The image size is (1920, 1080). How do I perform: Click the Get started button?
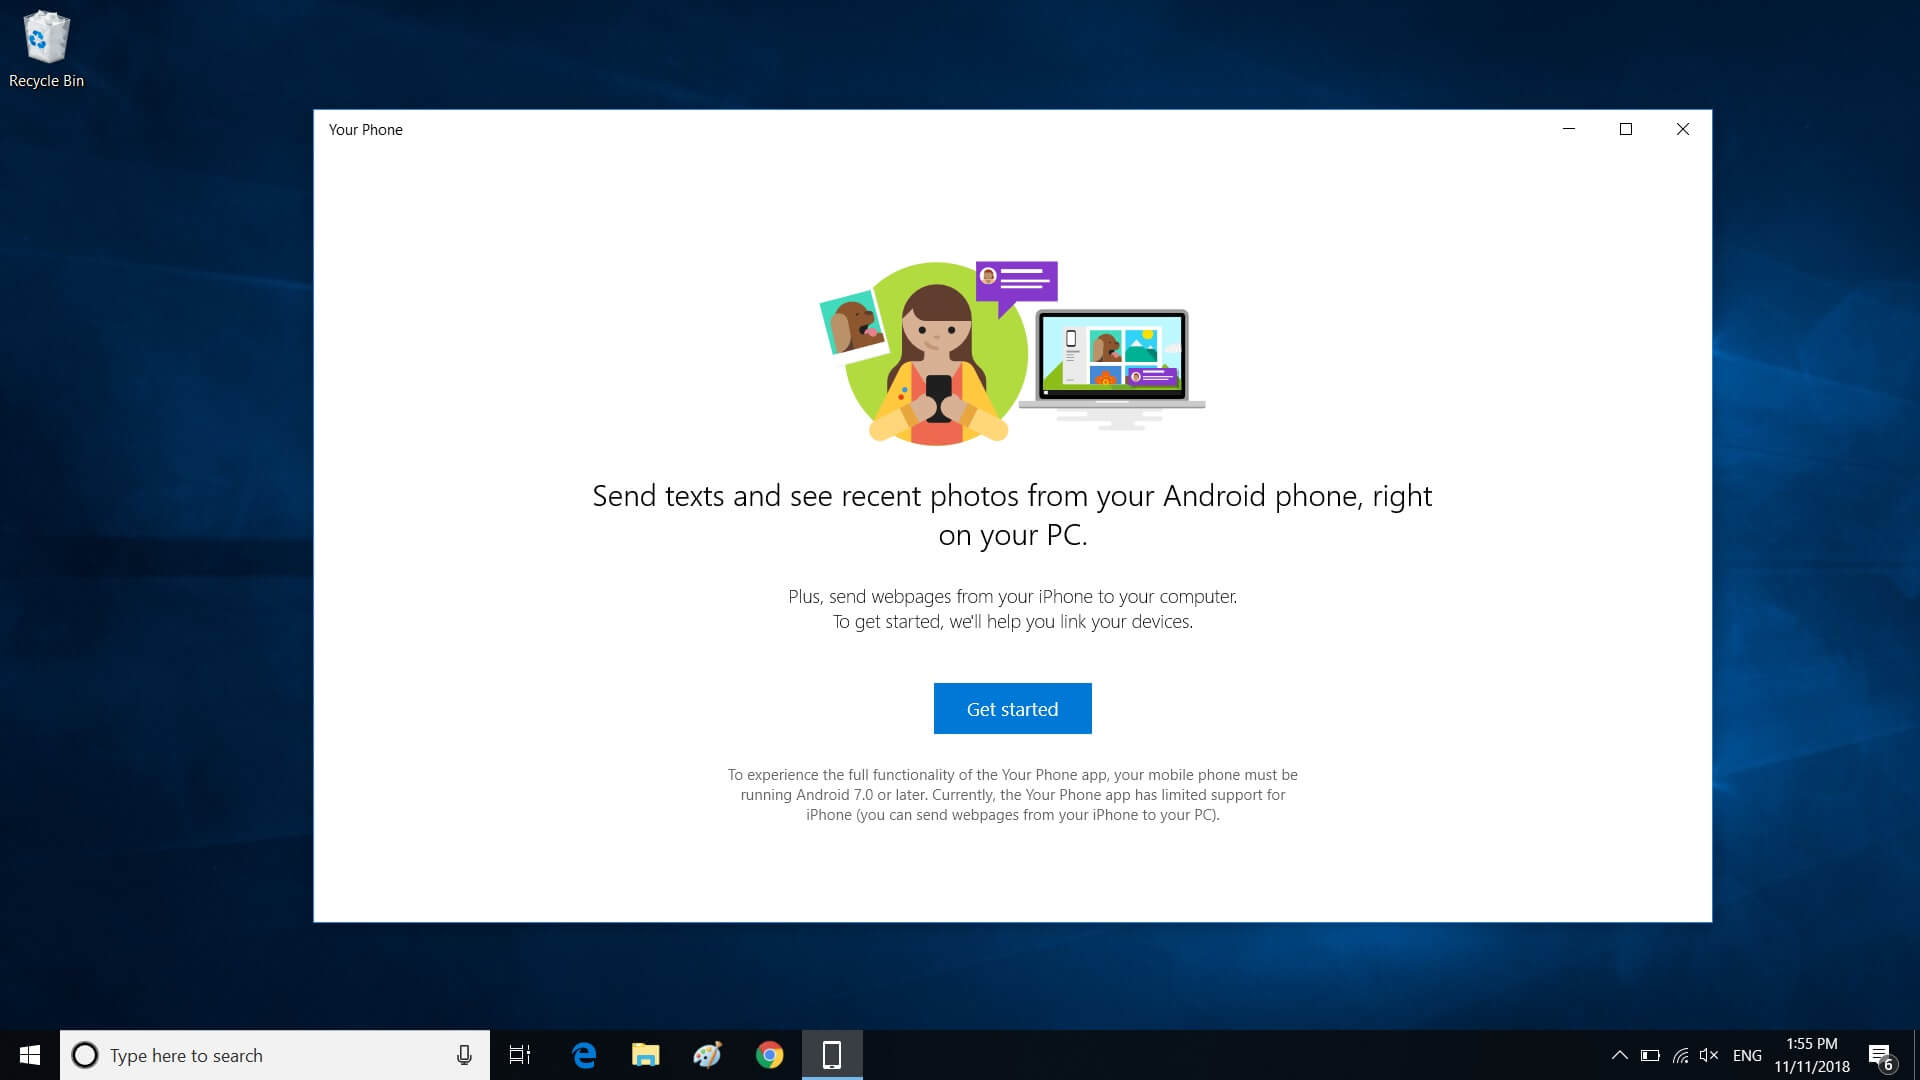click(x=1012, y=709)
